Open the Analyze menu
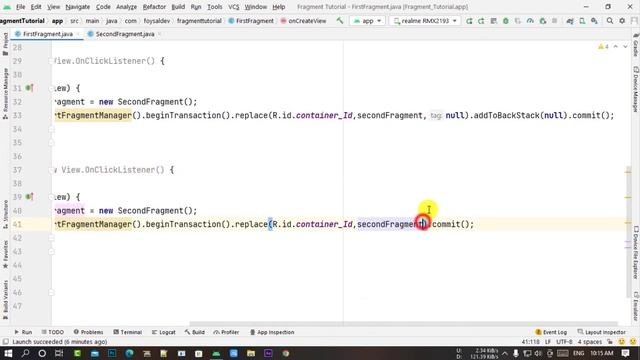 tap(127, 7)
